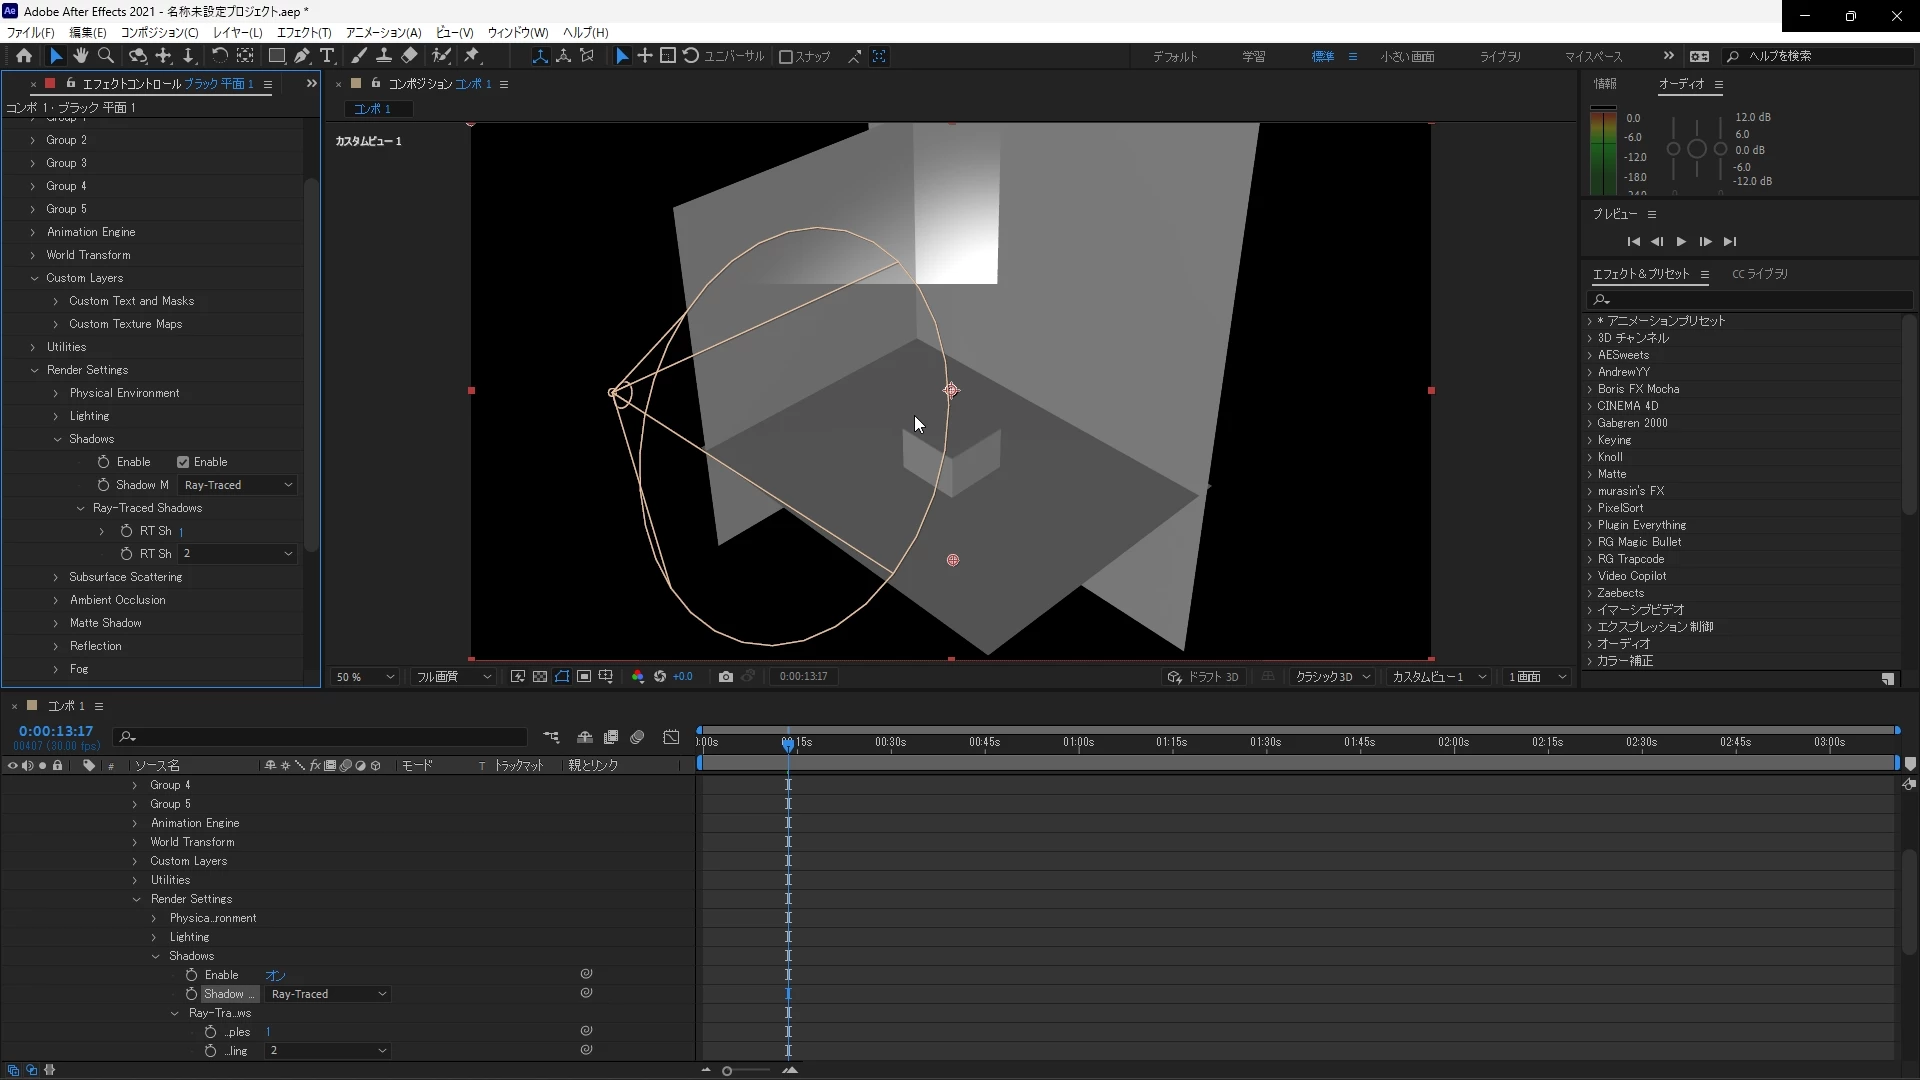Expand the Ambient Occlusion group
This screenshot has height=1080, width=1920.
coord(56,600)
